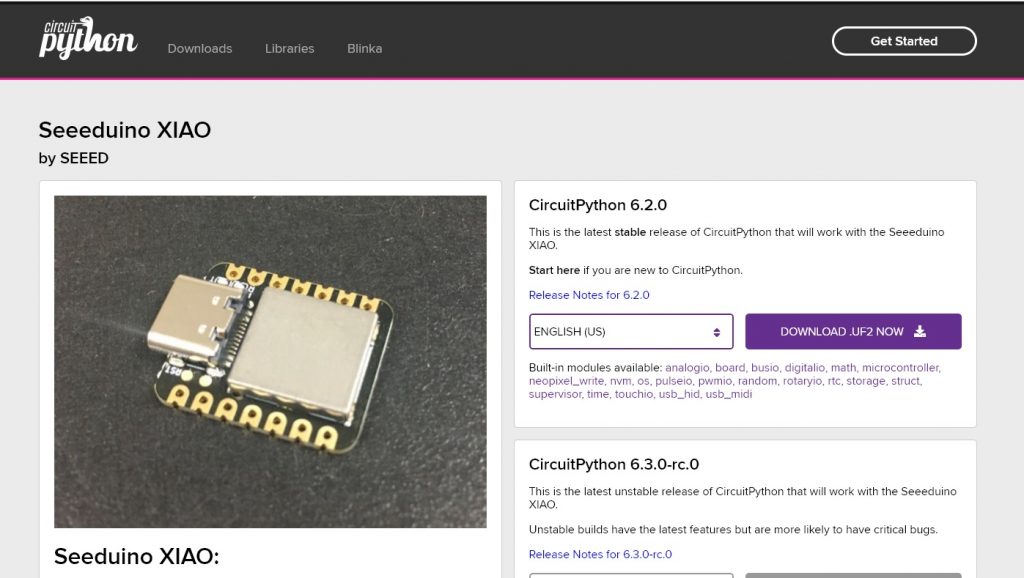Viewport: 1024px width, 578px height.
Task: Open the busio module link
Action: point(765,368)
